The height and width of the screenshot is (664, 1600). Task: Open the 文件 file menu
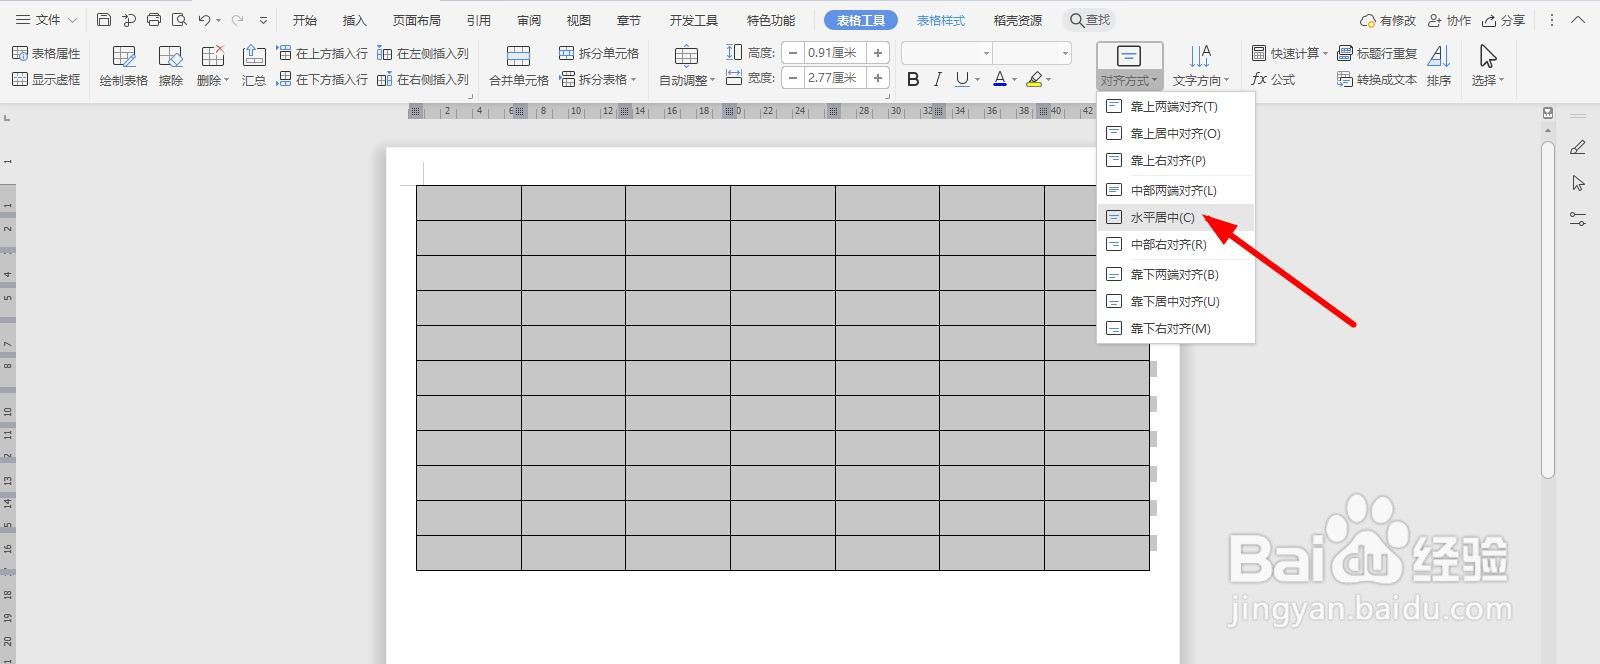(x=46, y=20)
